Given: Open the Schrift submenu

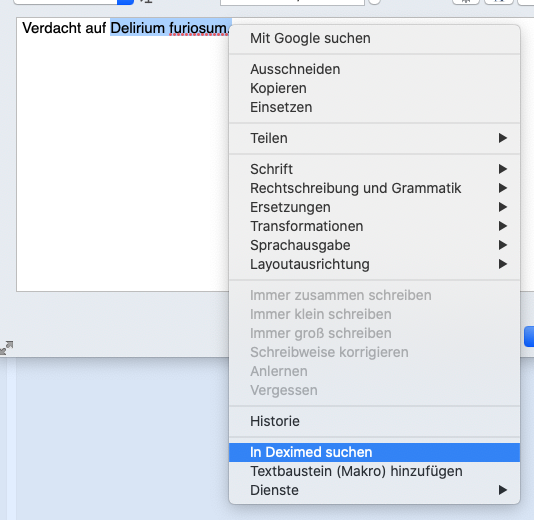Looking at the screenshot, I should (374, 169).
